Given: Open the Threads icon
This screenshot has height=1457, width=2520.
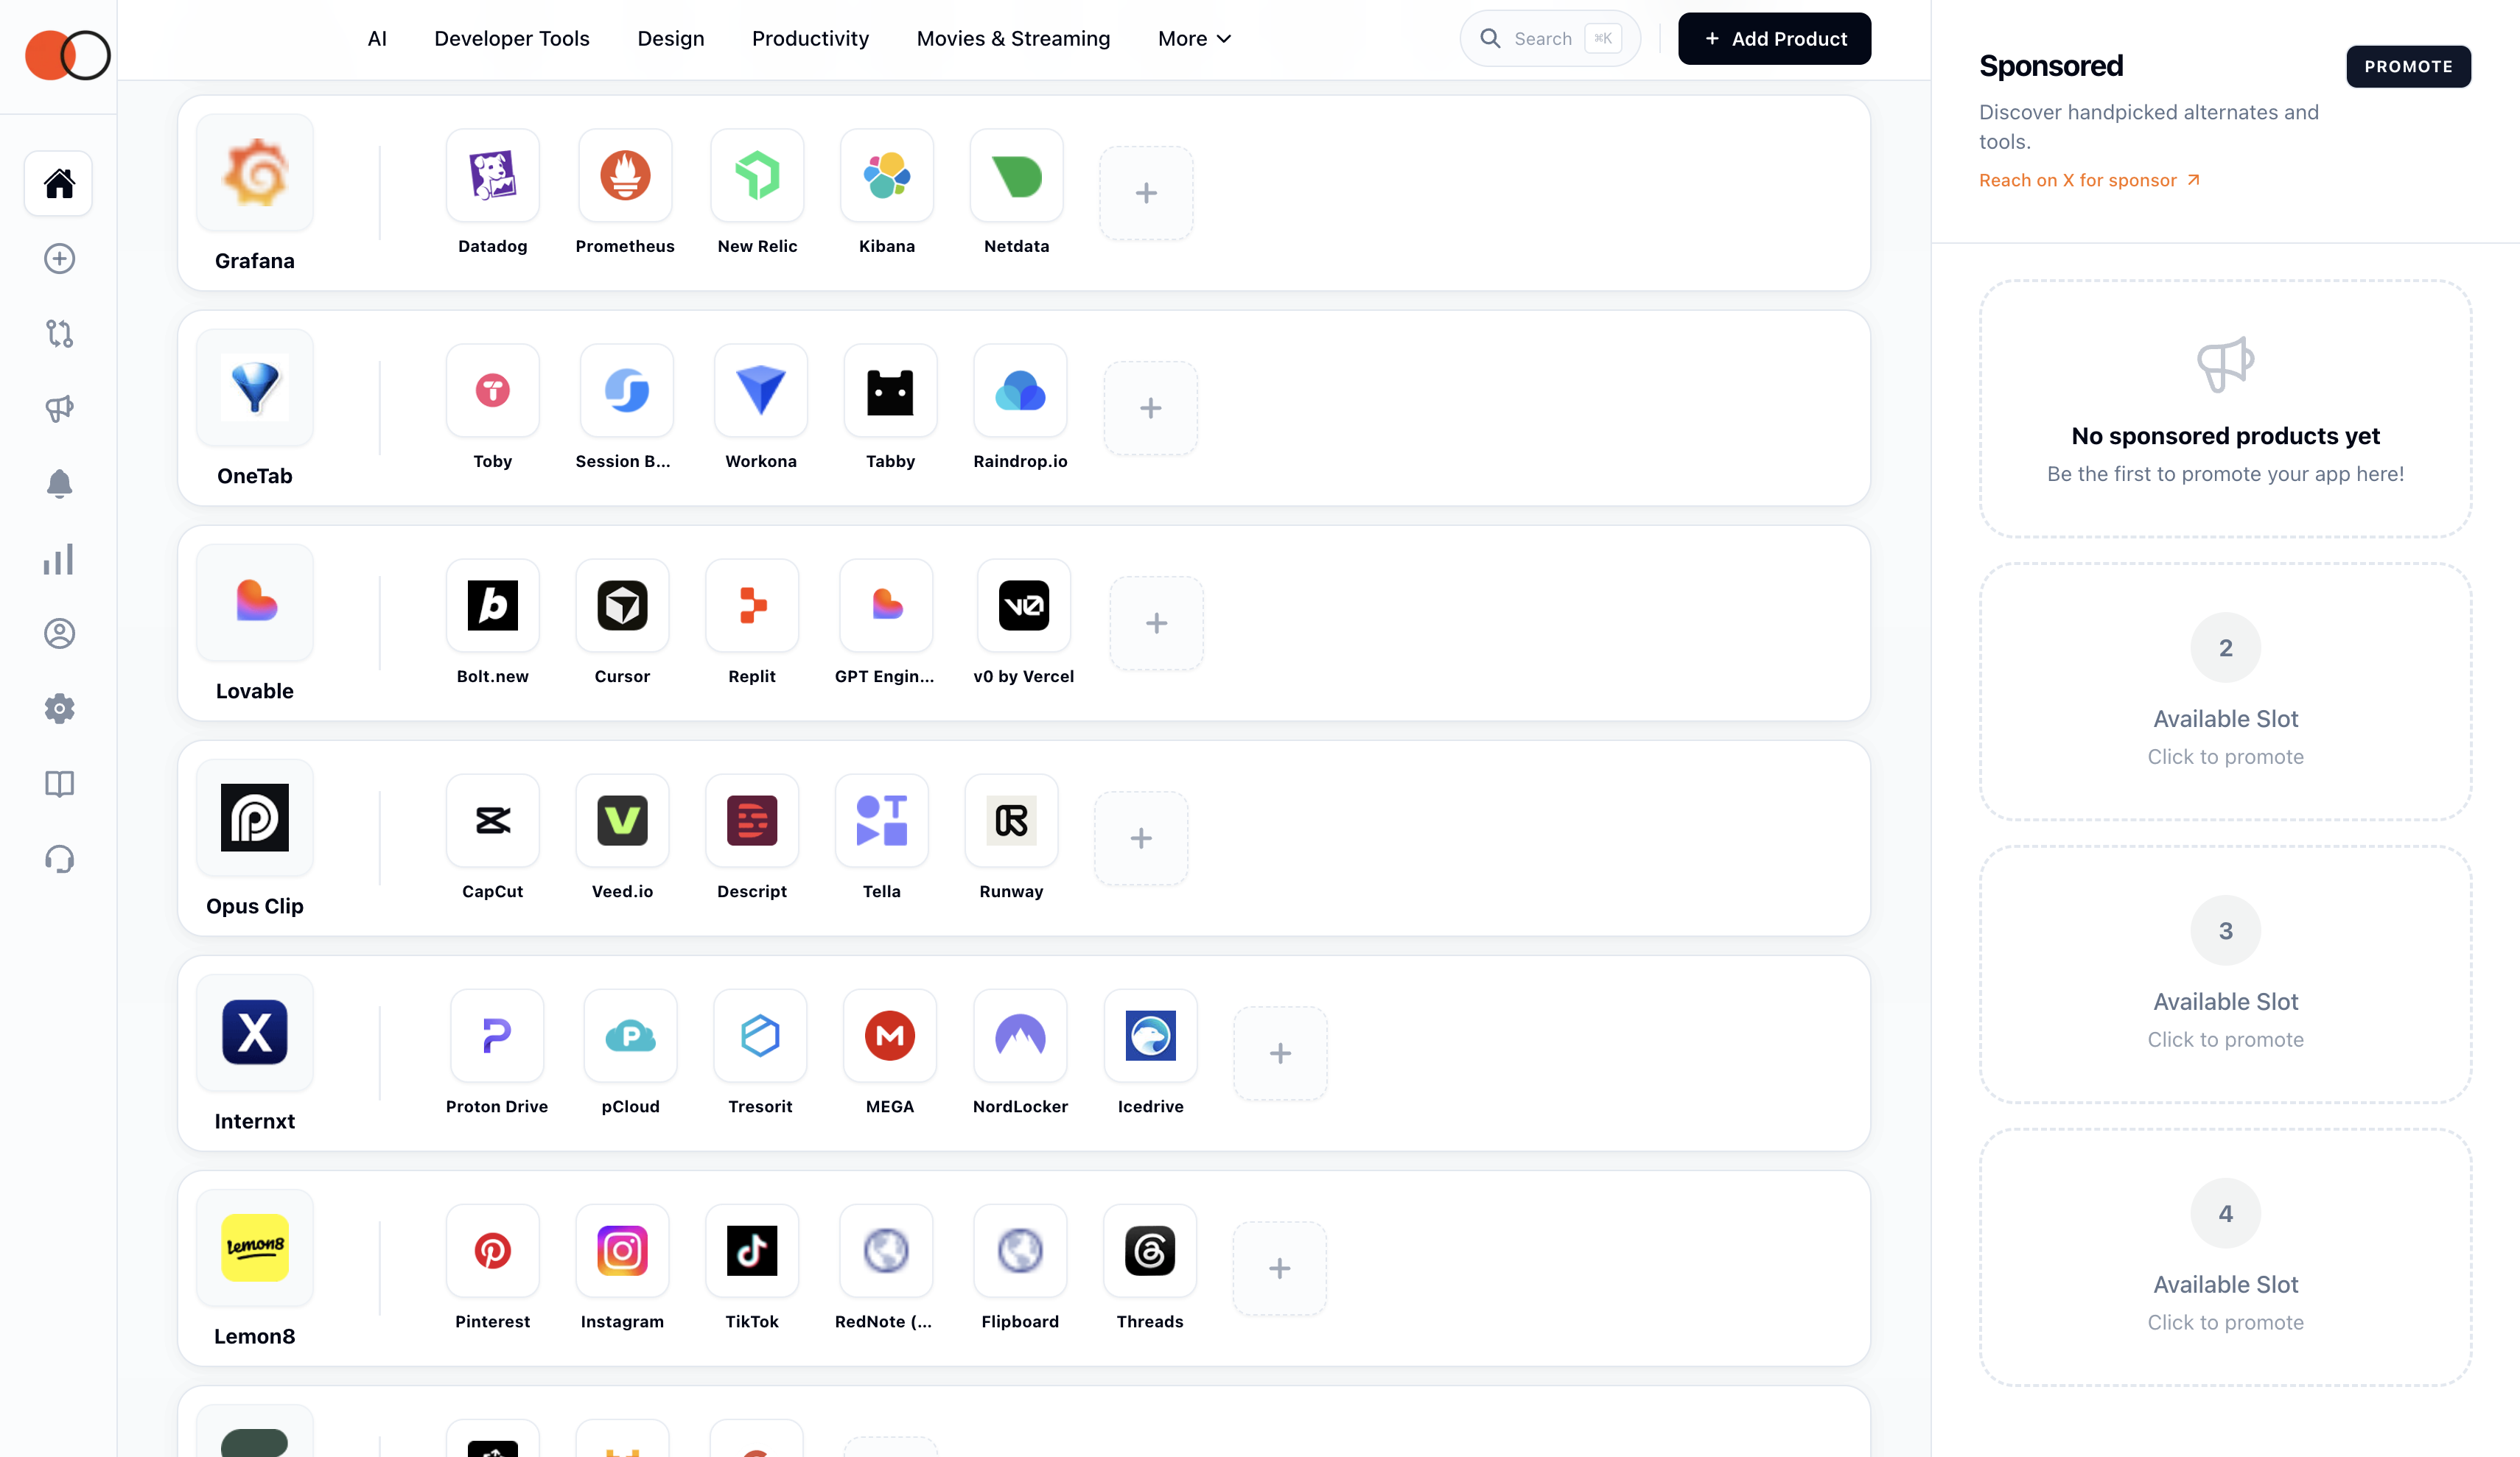Looking at the screenshot, I should (1150, 1251).
